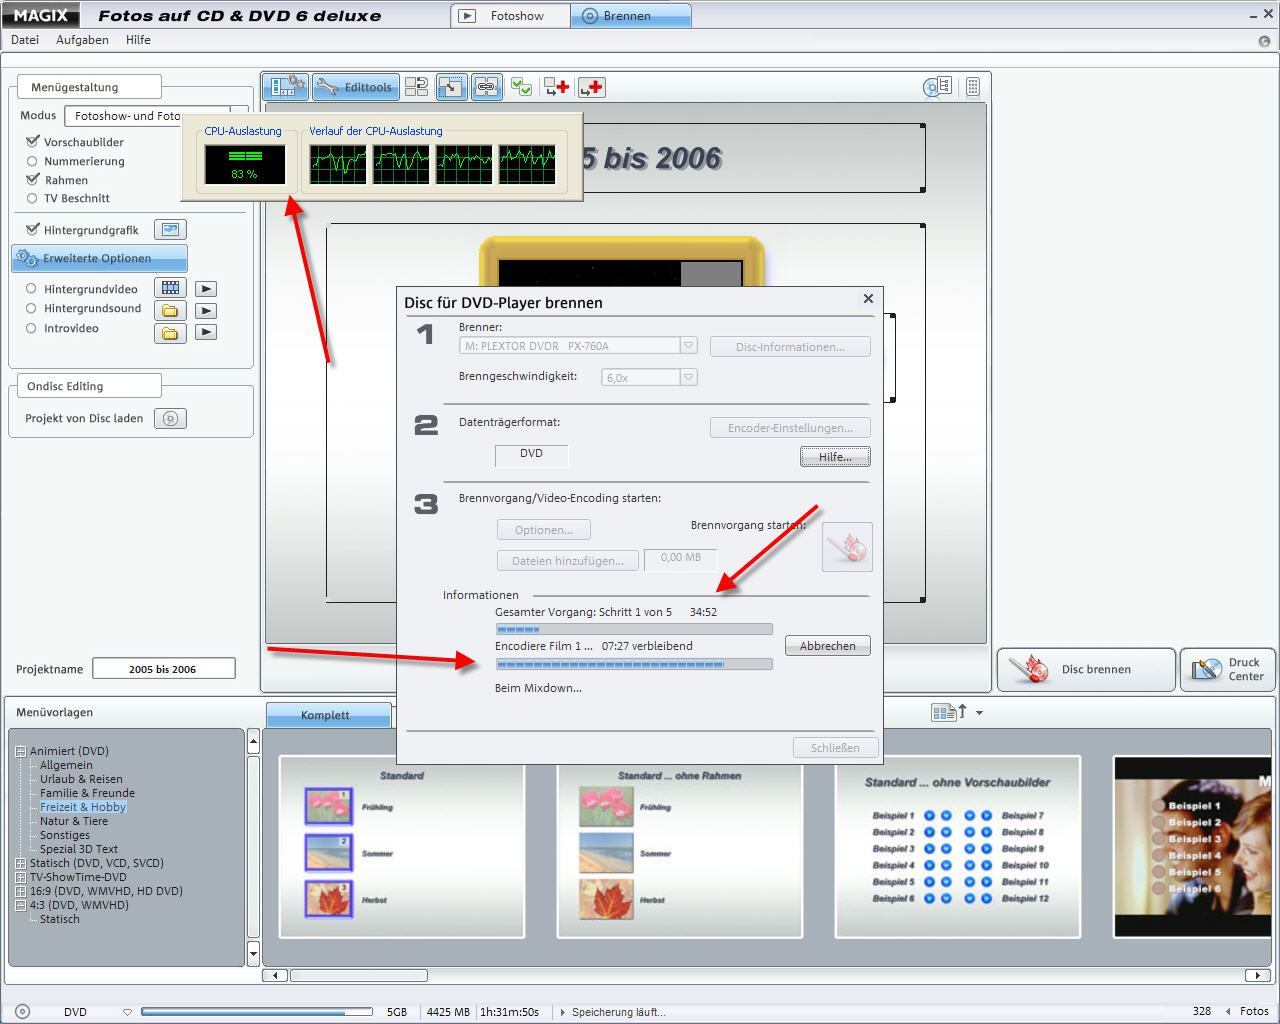Select Urlaub & Reisen in template tree

(x=81, y=779)
